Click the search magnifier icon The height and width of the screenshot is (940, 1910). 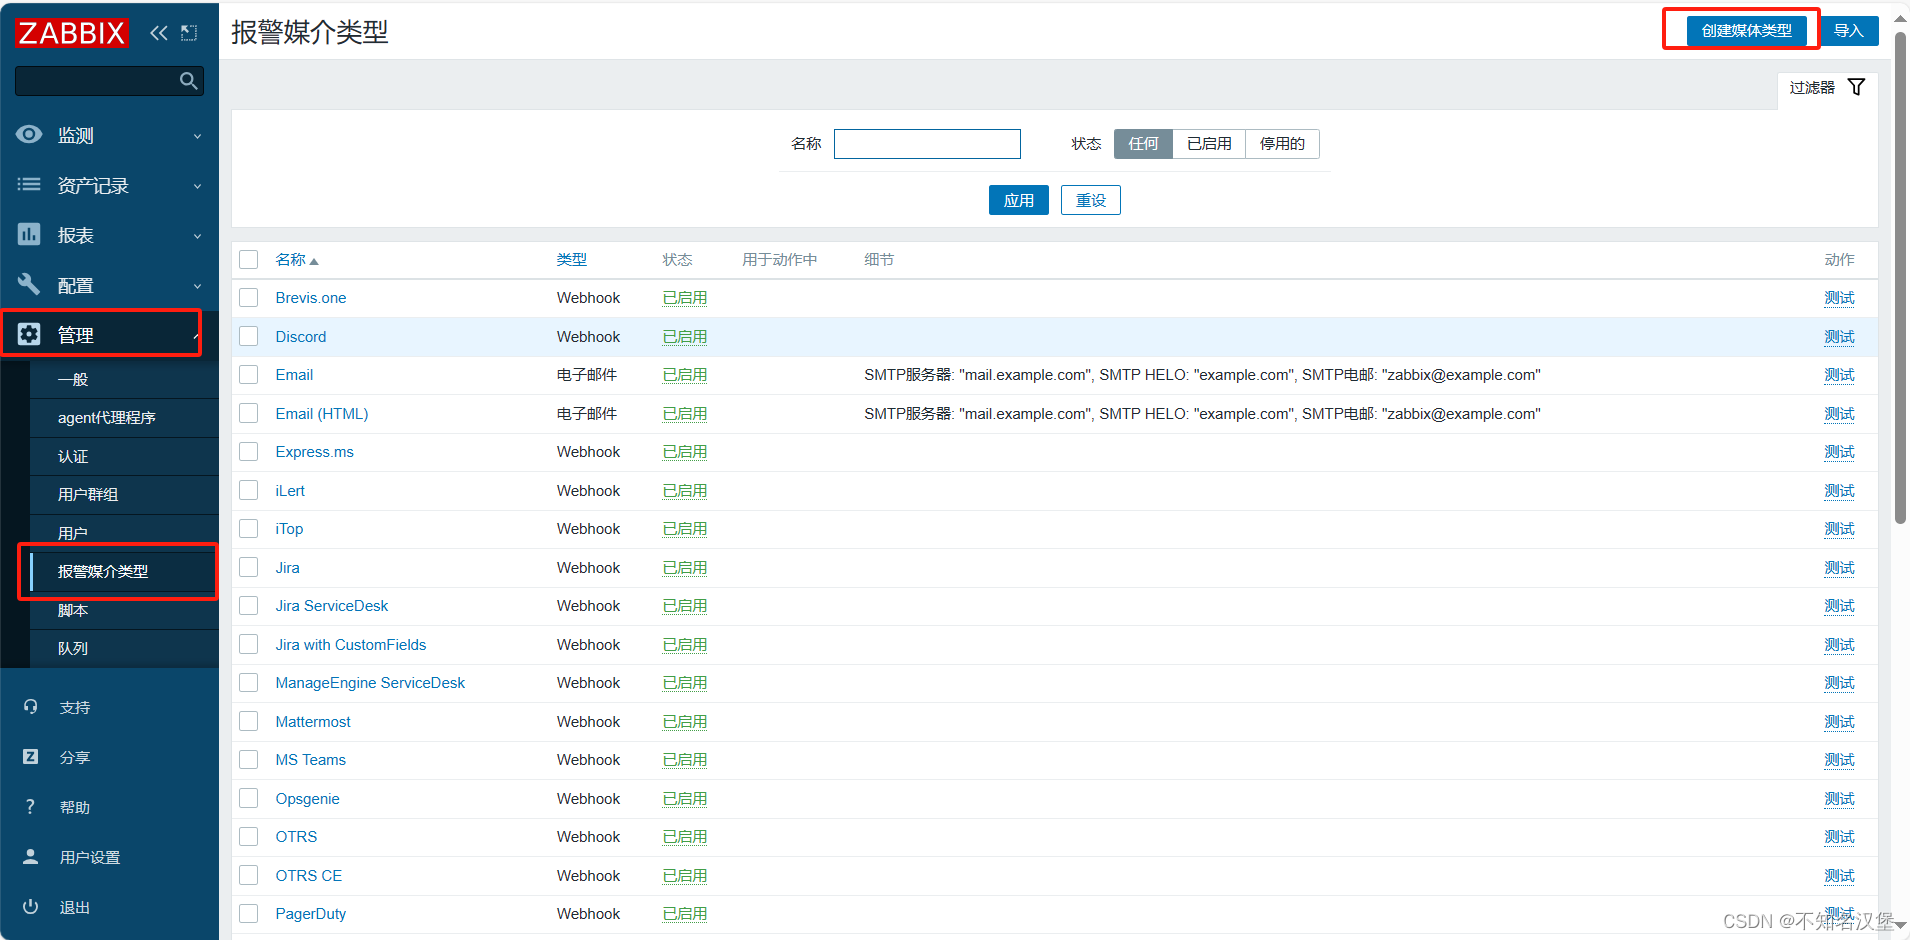pyautogui.click(x=188, y=81)
